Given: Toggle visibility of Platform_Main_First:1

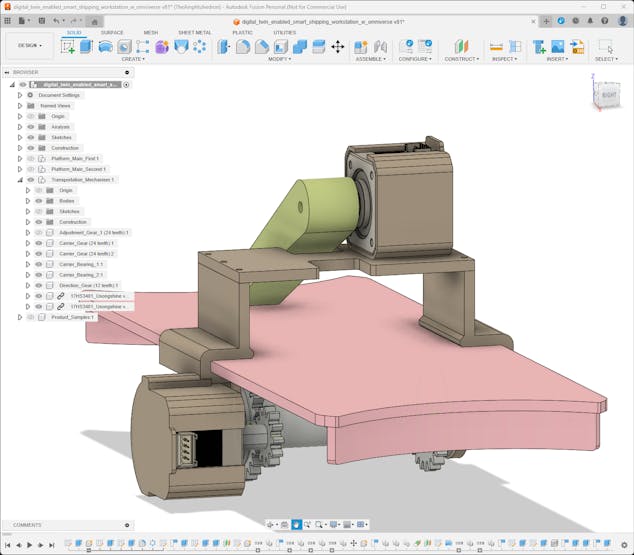Looking at the screenshot, I should (31, 159).
